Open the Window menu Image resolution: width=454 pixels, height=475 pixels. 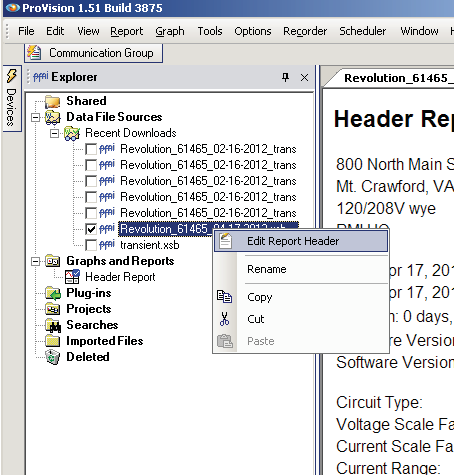click(x=419, y=31)
